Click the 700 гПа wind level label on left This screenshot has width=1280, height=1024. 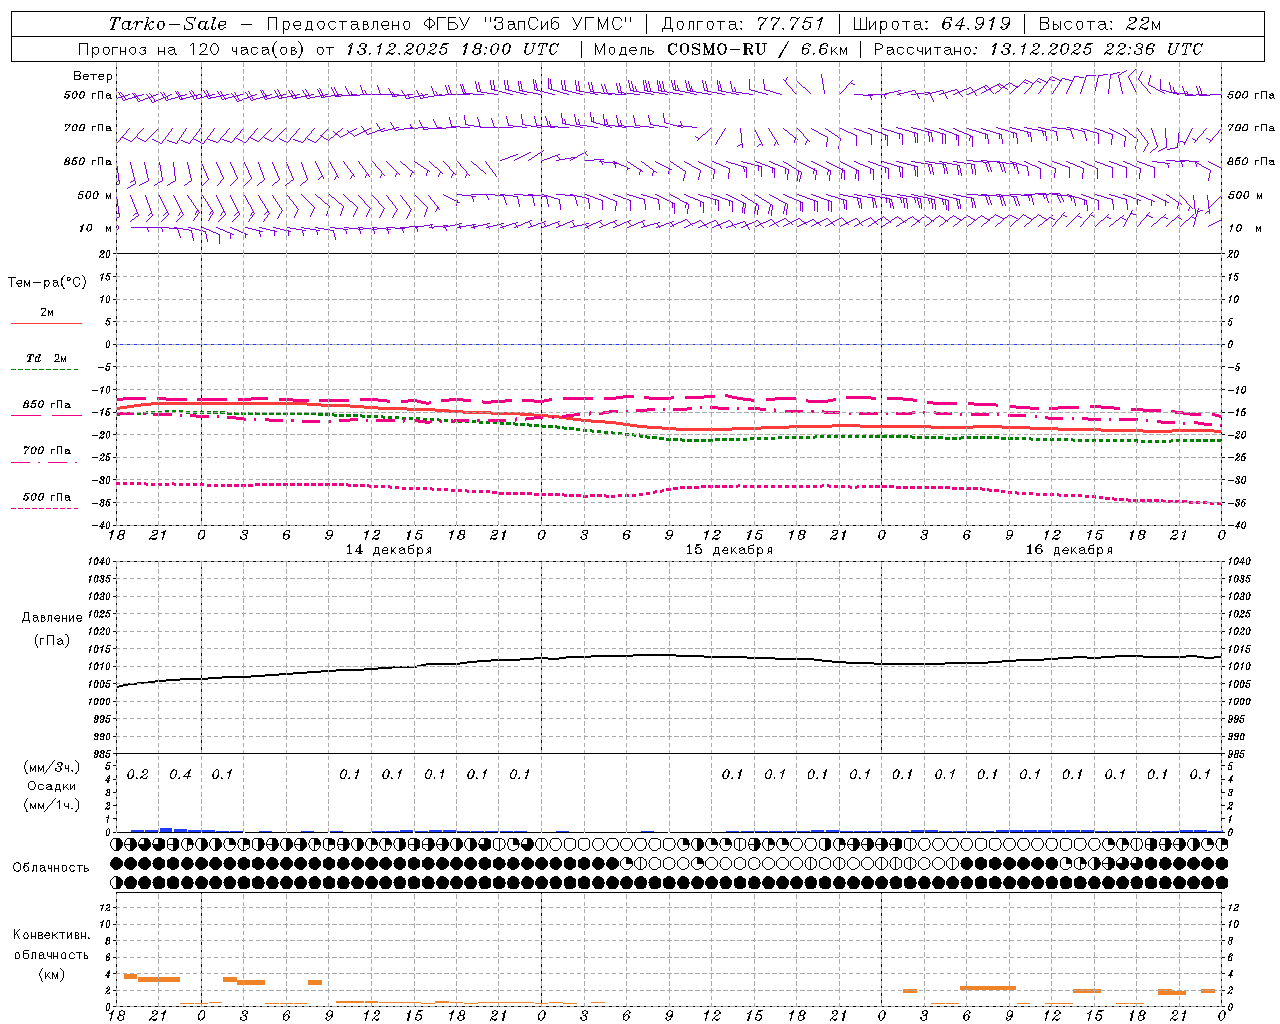pos(88,128)
